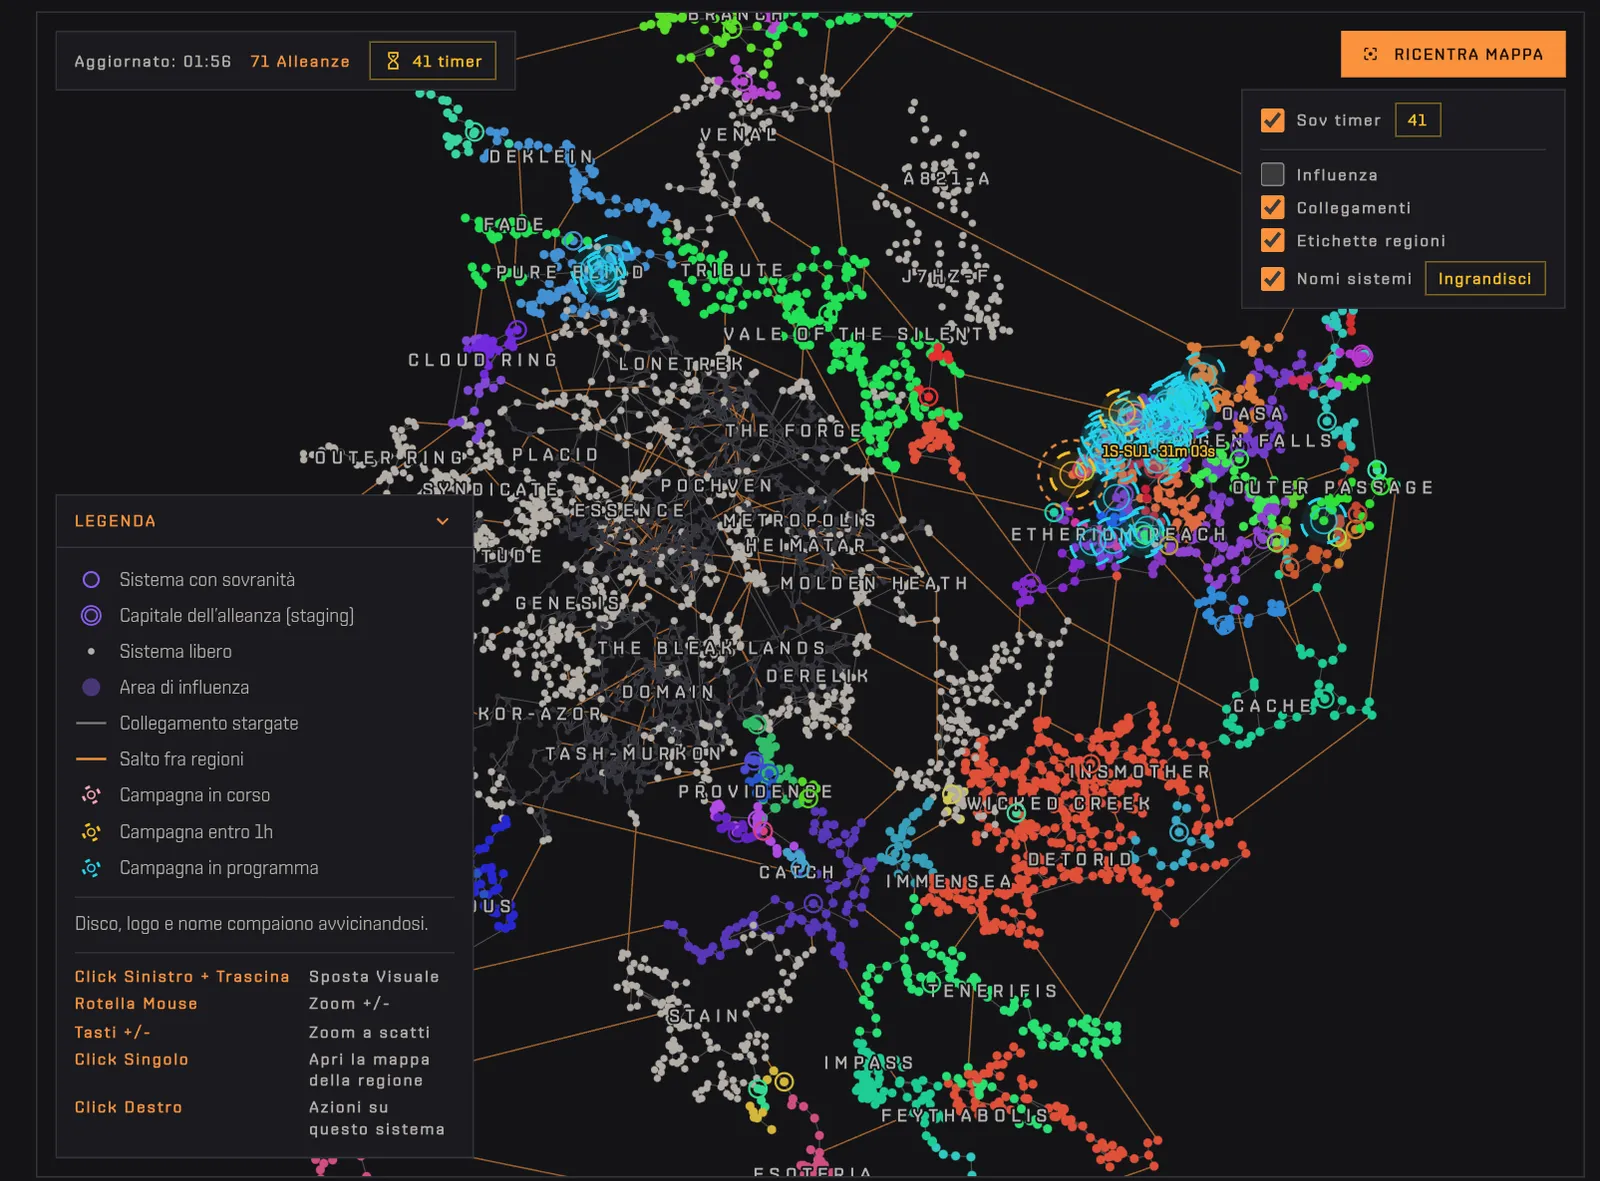This screenshot has height=1181, width=1600.
Task: Toggle the Etichette regioni checkbox
Action: pos(1272,240)
